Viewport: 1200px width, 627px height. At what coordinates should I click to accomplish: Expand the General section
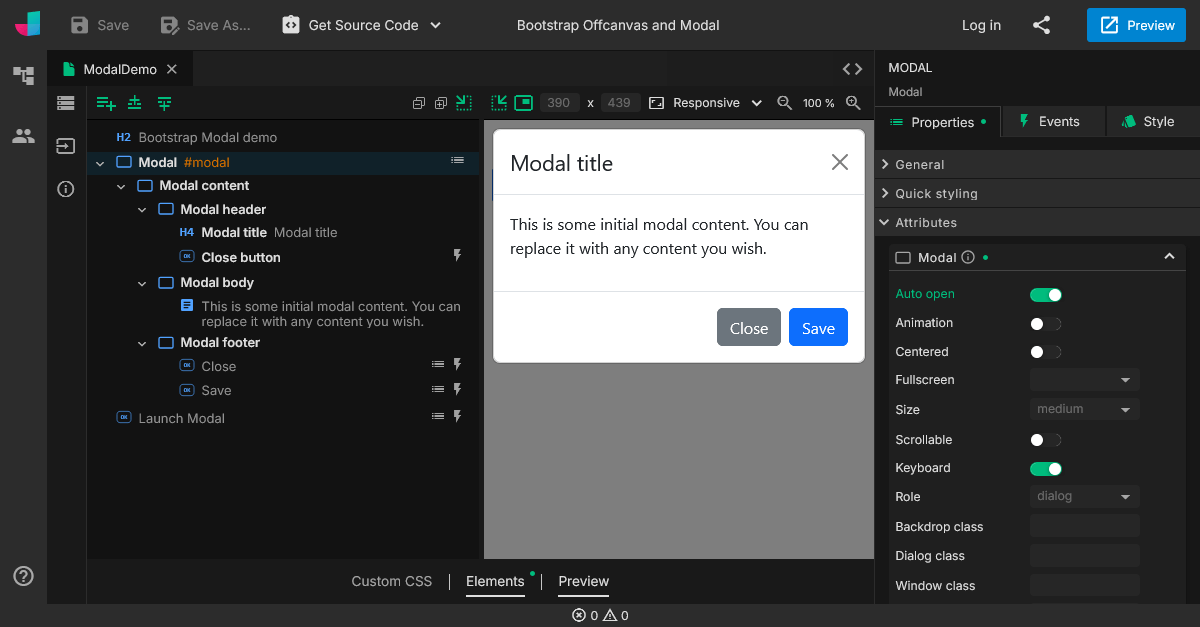(1037, 164)
